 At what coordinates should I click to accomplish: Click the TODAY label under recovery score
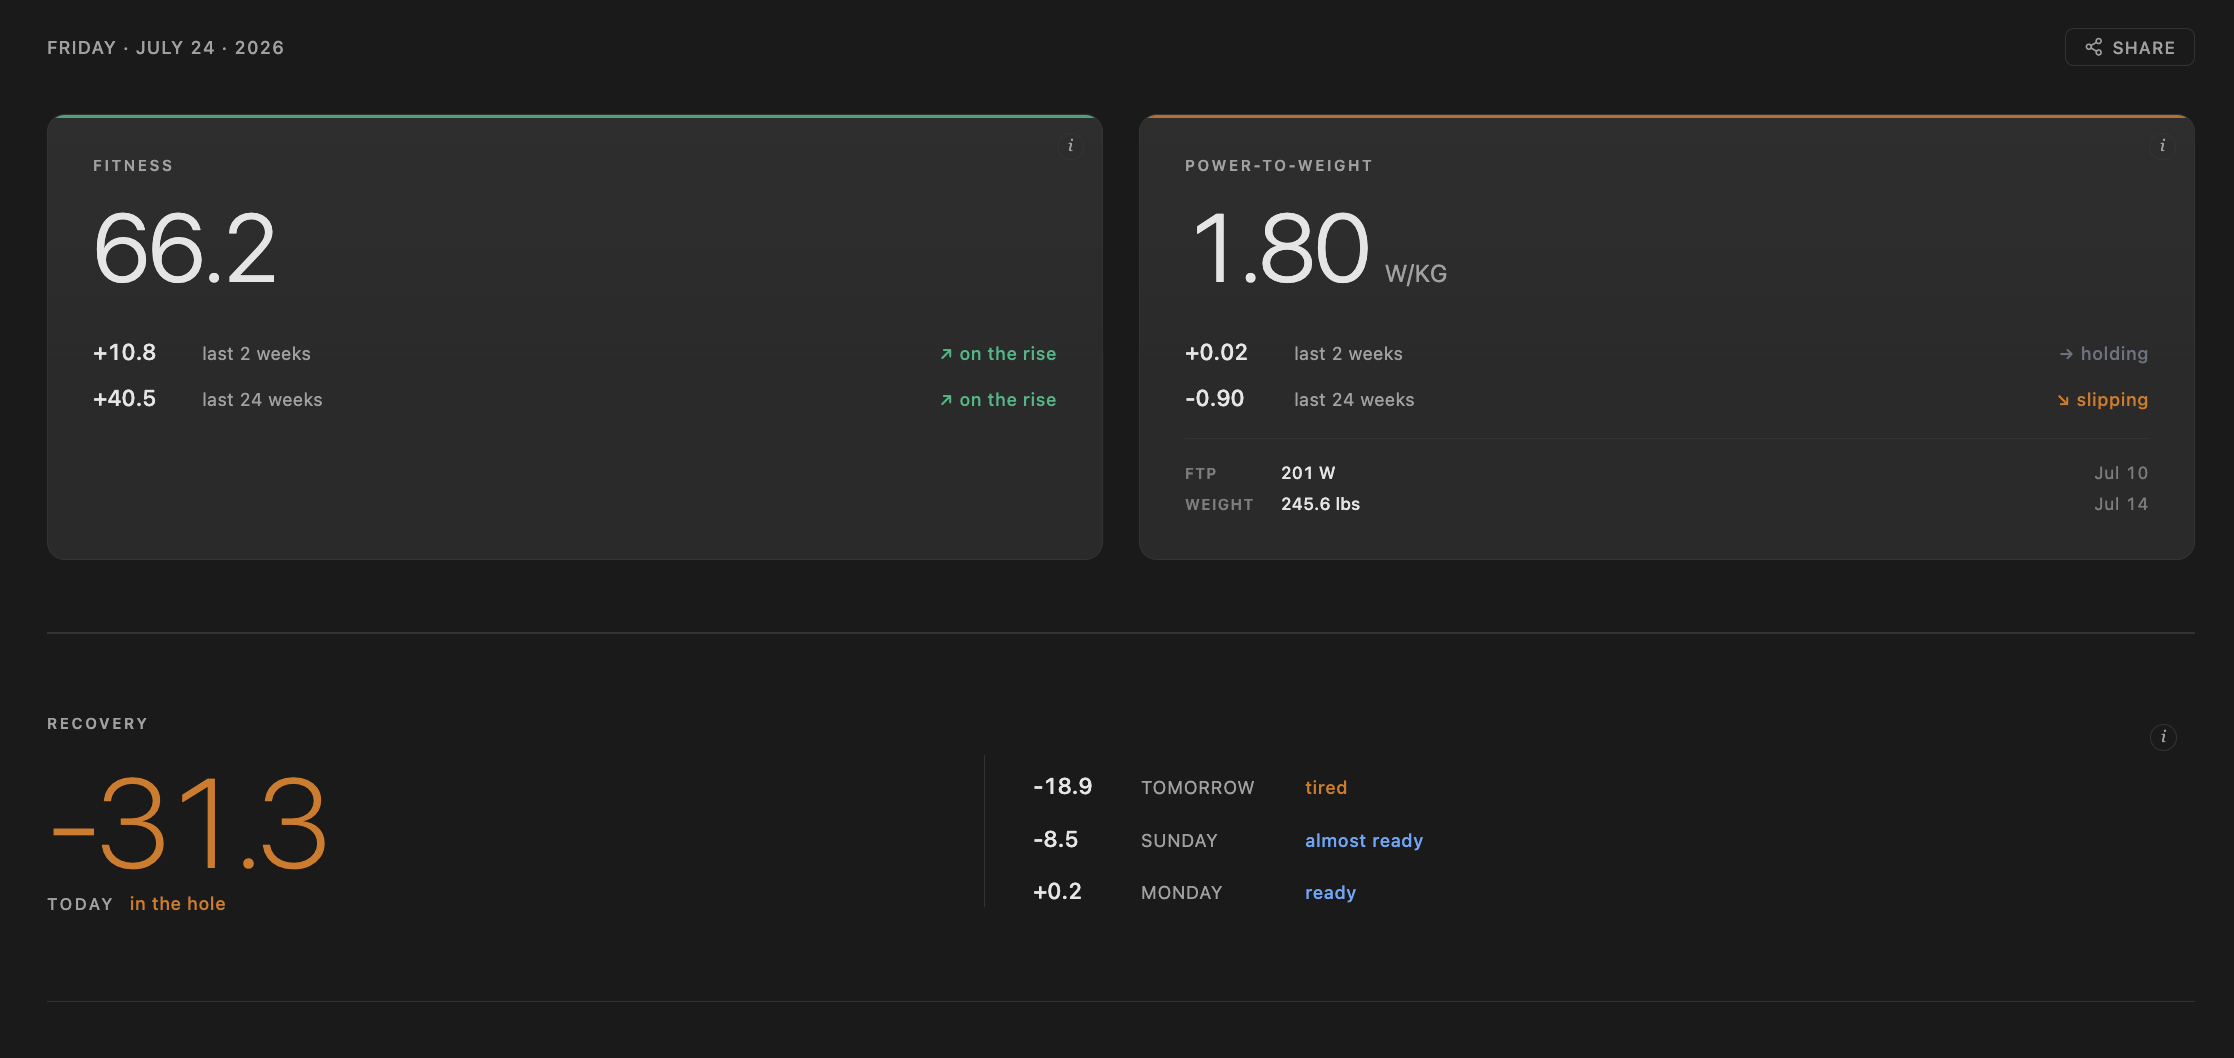(x=80, y=904)
